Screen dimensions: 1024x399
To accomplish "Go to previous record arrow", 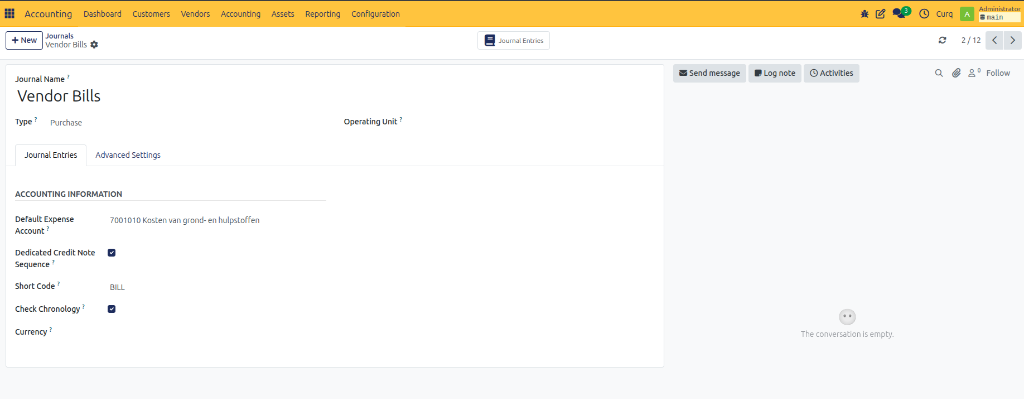I will coord(994,40).
